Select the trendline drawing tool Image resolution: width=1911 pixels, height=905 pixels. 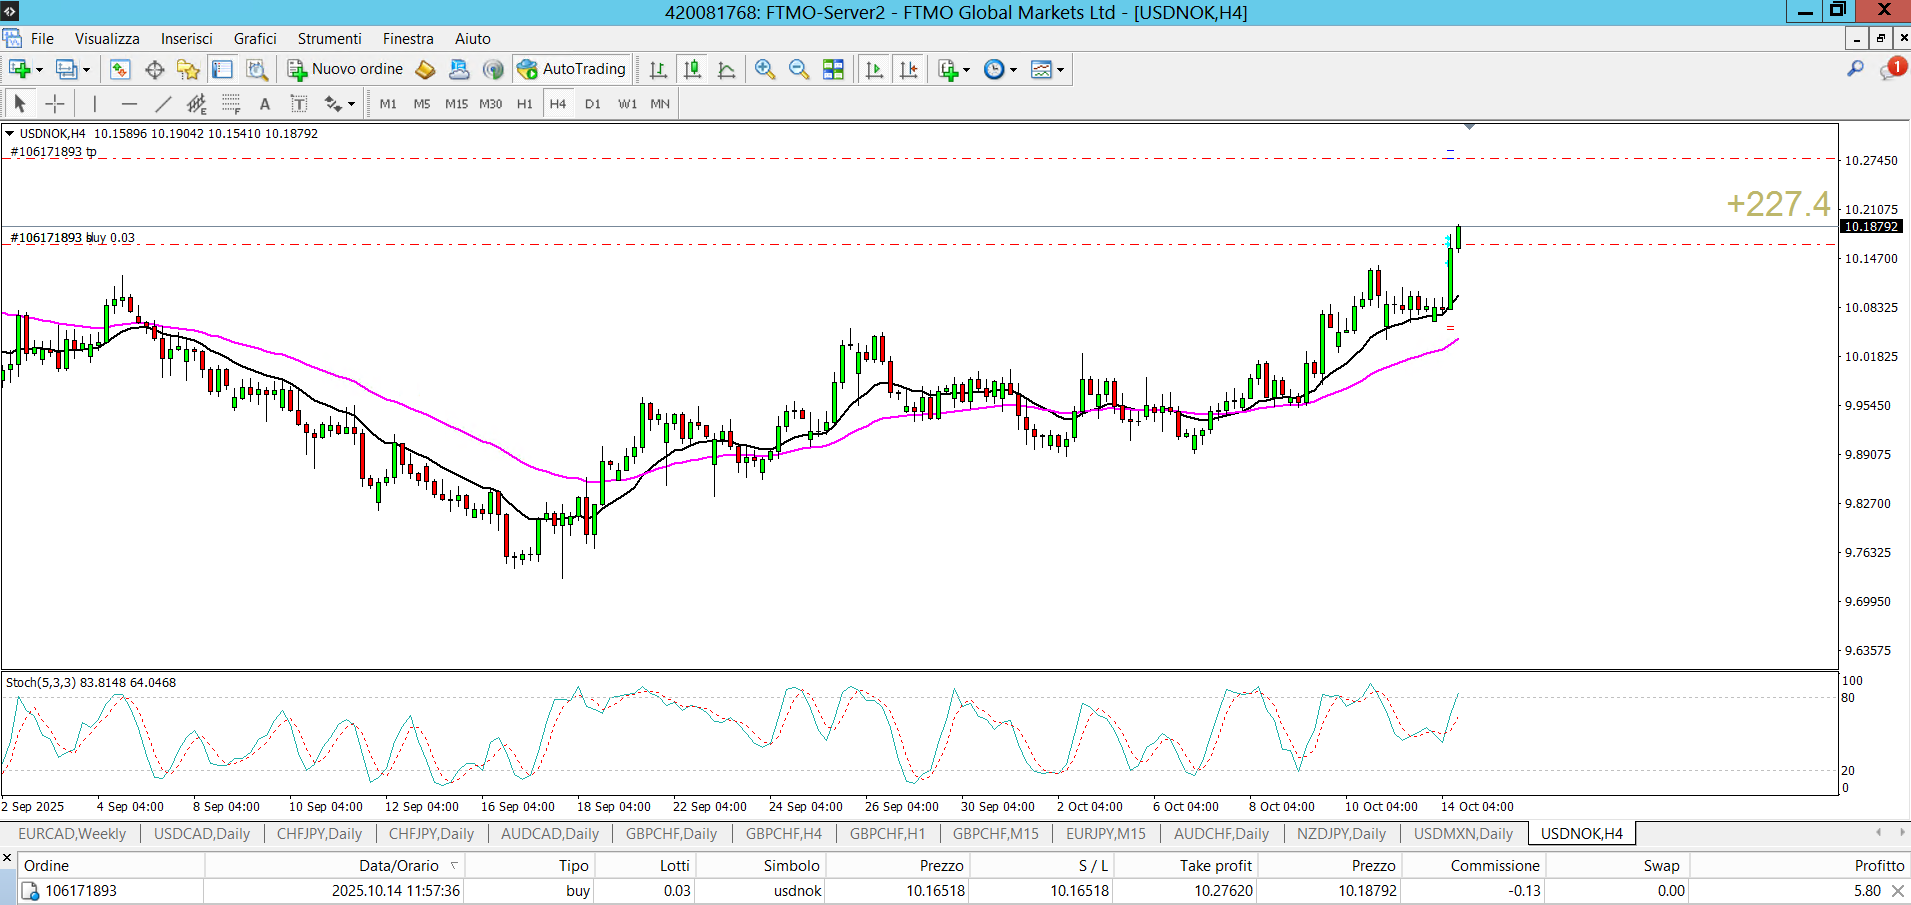click(x=163, y=104)
